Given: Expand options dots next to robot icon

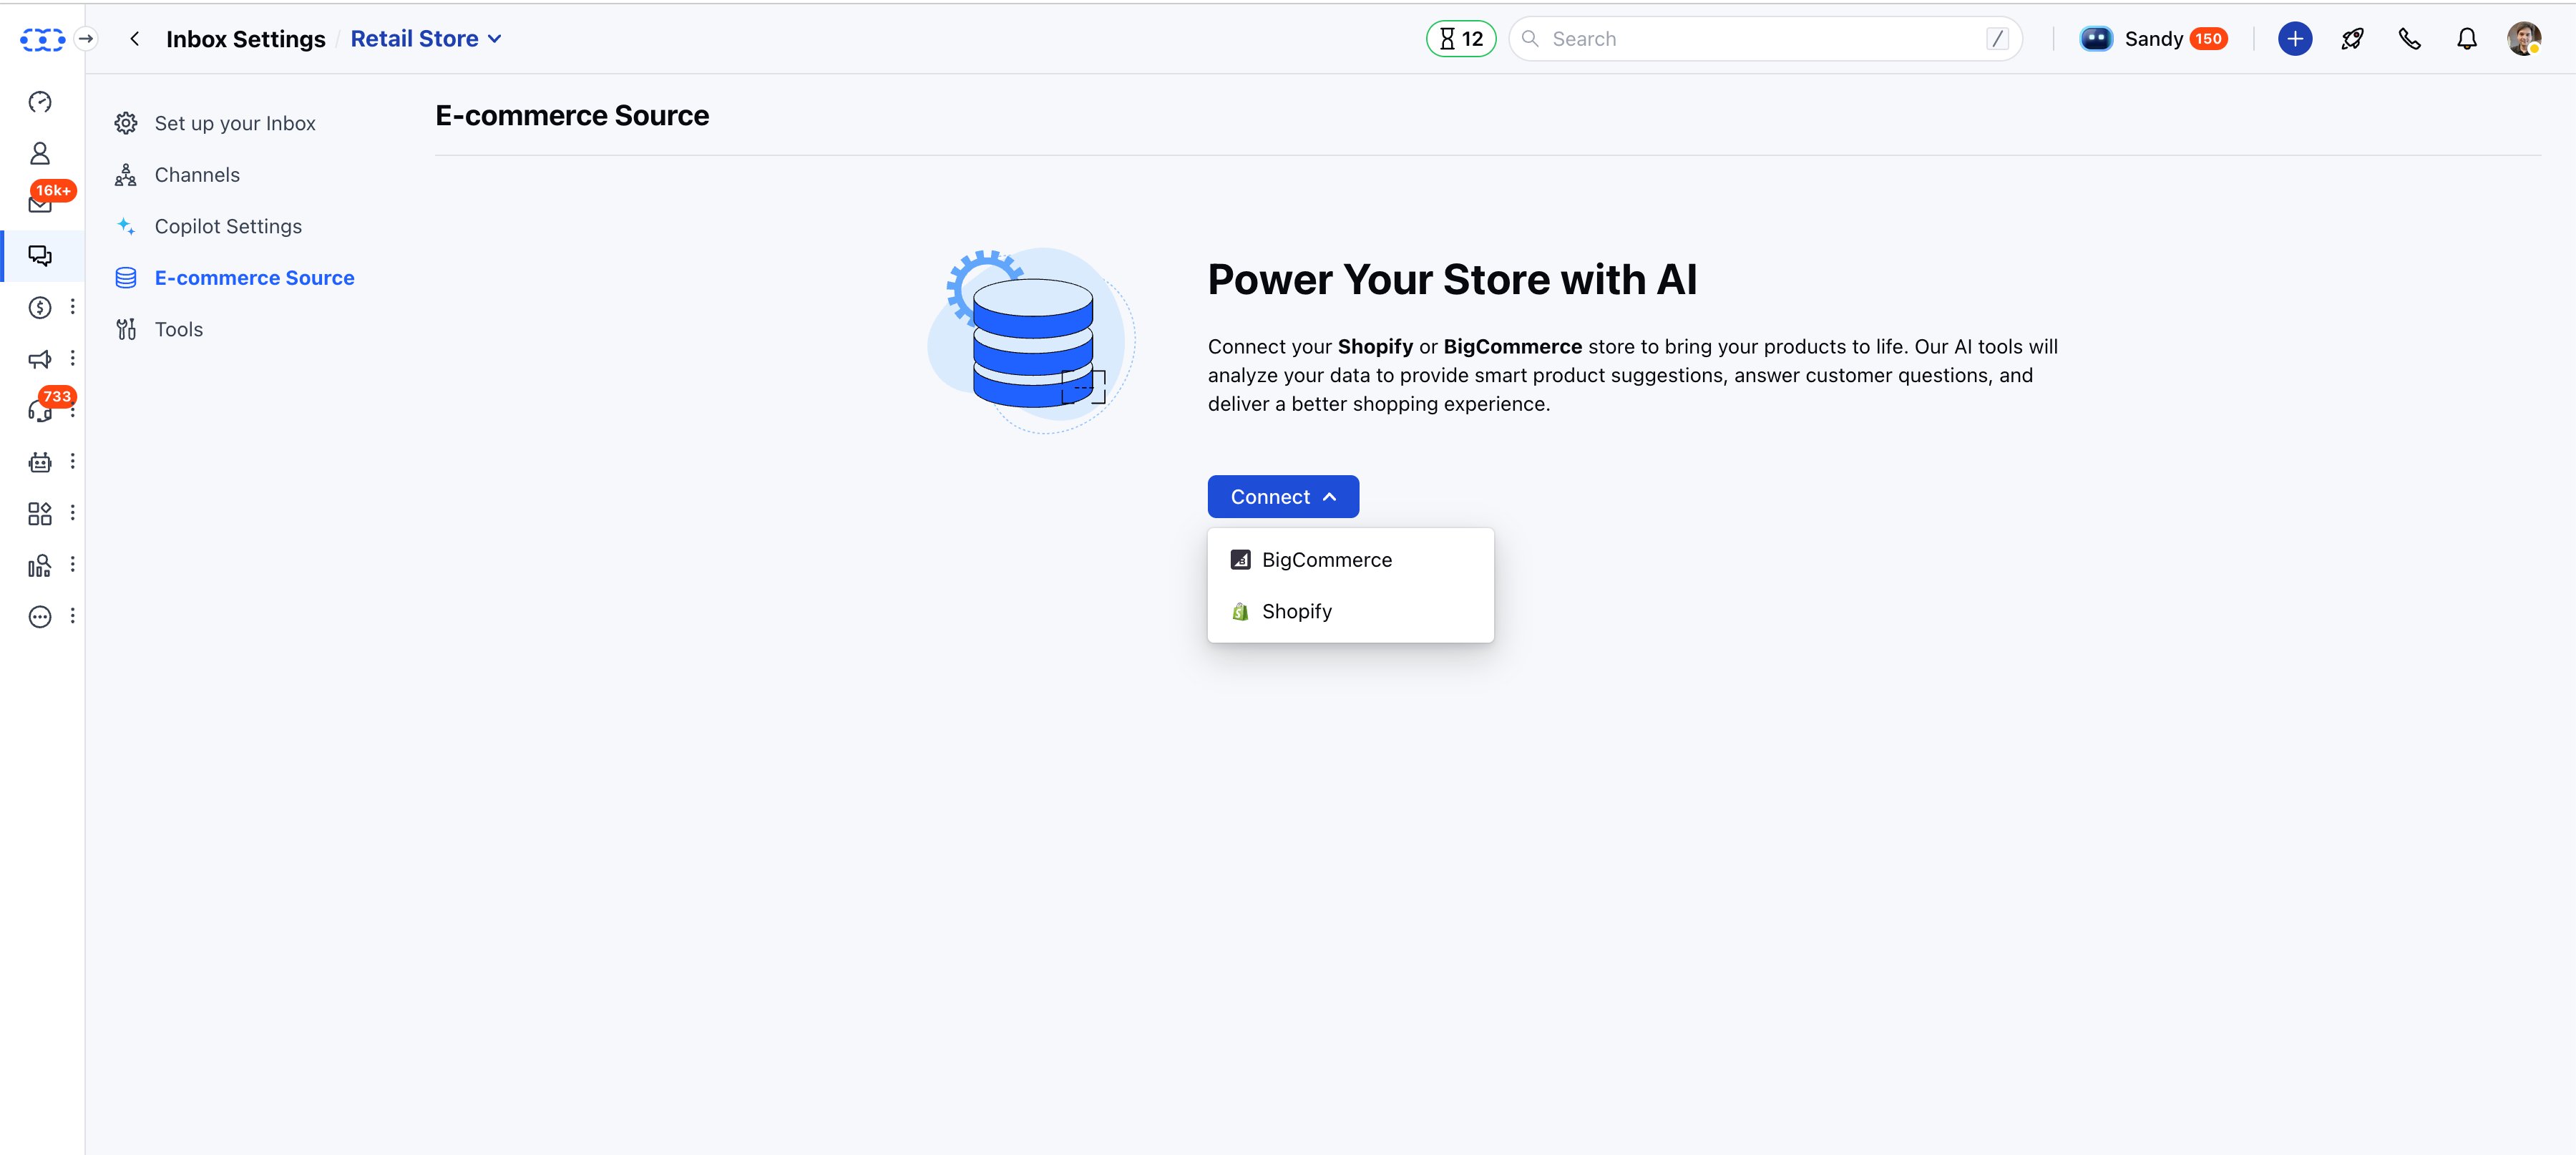Looking at the screenshot, I should (72, 461).
